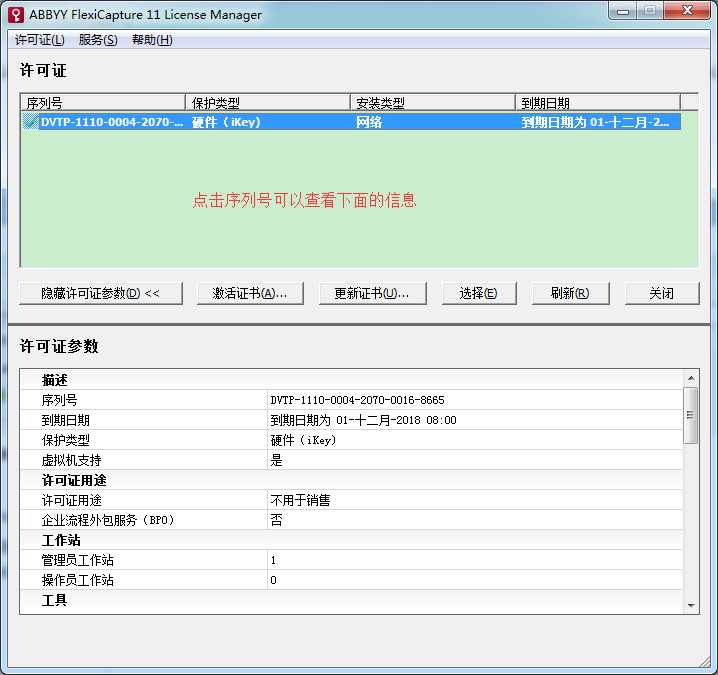Screen dimensions: 718x675
Task: Click the 更新证书(U)... button
Action: pyautogui.click(x=372, y=293)
